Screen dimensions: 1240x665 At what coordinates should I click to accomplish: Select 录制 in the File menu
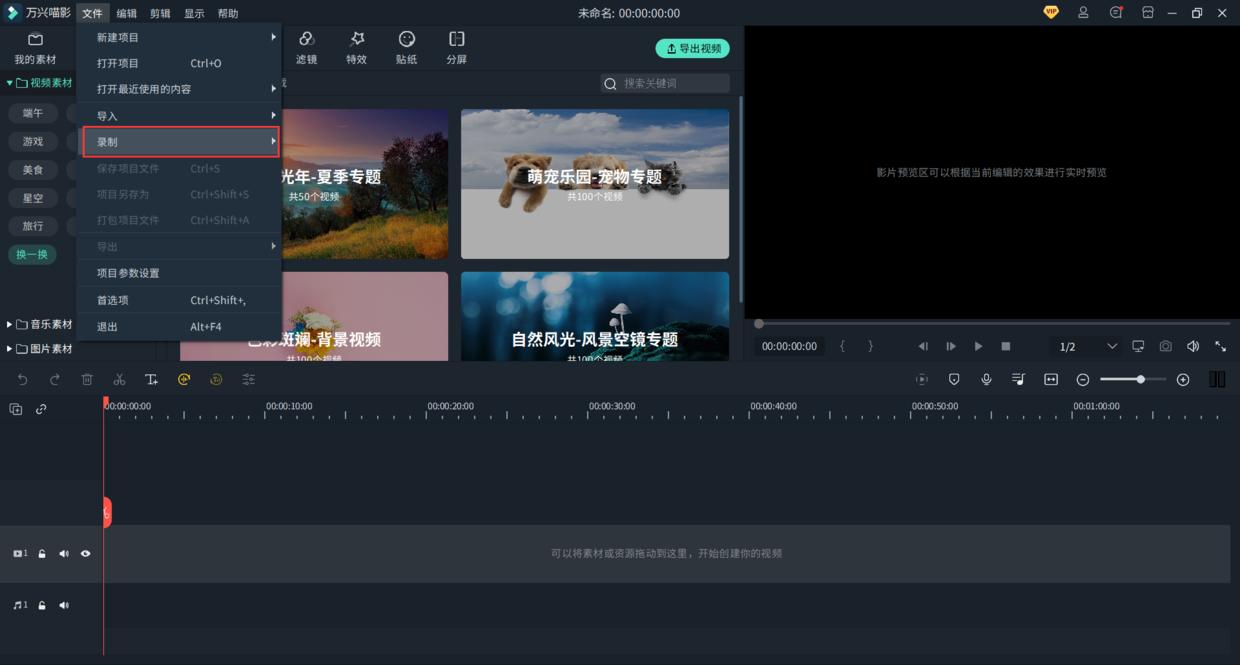point(180,142)
